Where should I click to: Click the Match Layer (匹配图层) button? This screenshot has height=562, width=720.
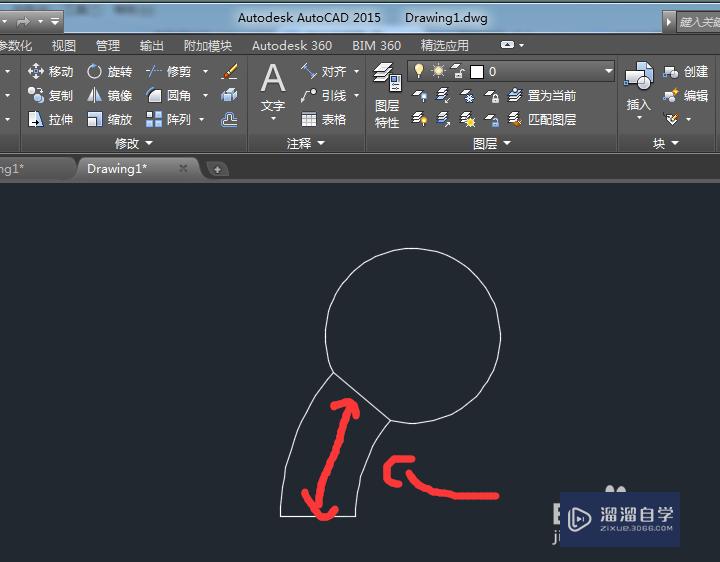pyautogui.click(x=542, y=119)
